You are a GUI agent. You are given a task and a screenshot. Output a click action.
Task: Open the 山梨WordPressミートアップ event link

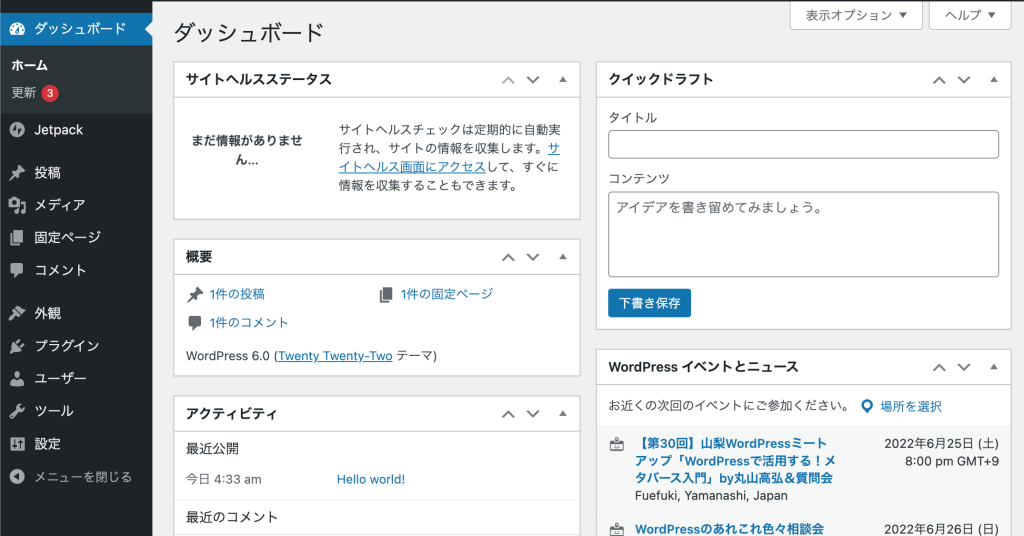click(735, 461)
